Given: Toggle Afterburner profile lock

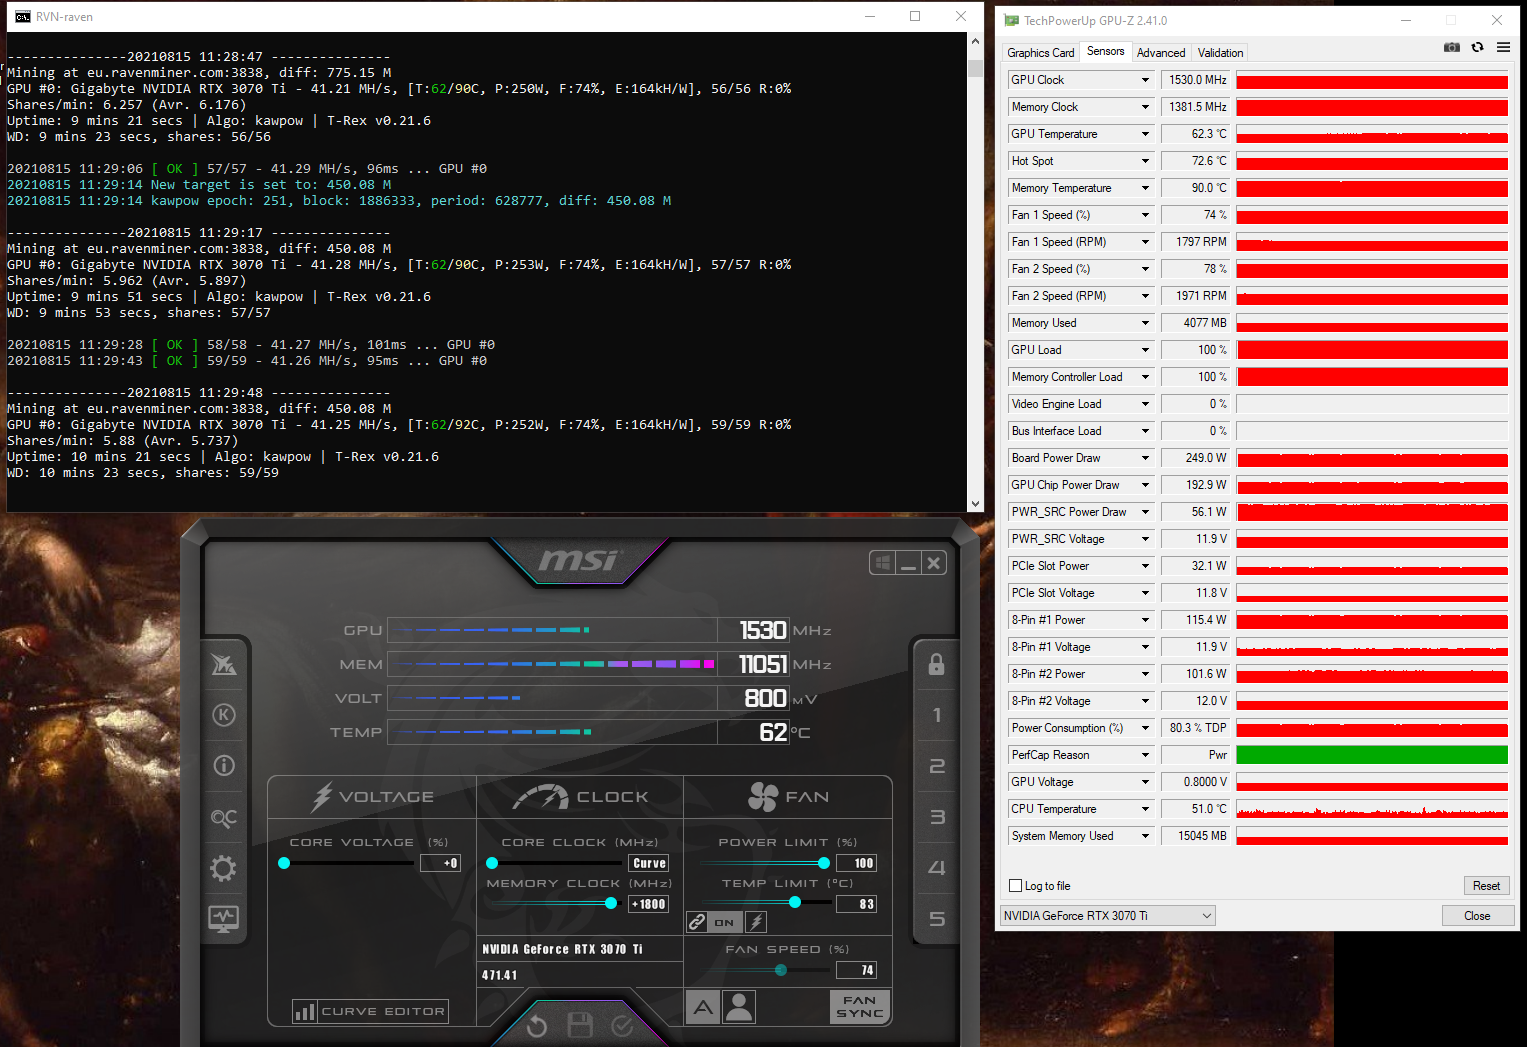Looking at the screenshot, I should [937, 664].
